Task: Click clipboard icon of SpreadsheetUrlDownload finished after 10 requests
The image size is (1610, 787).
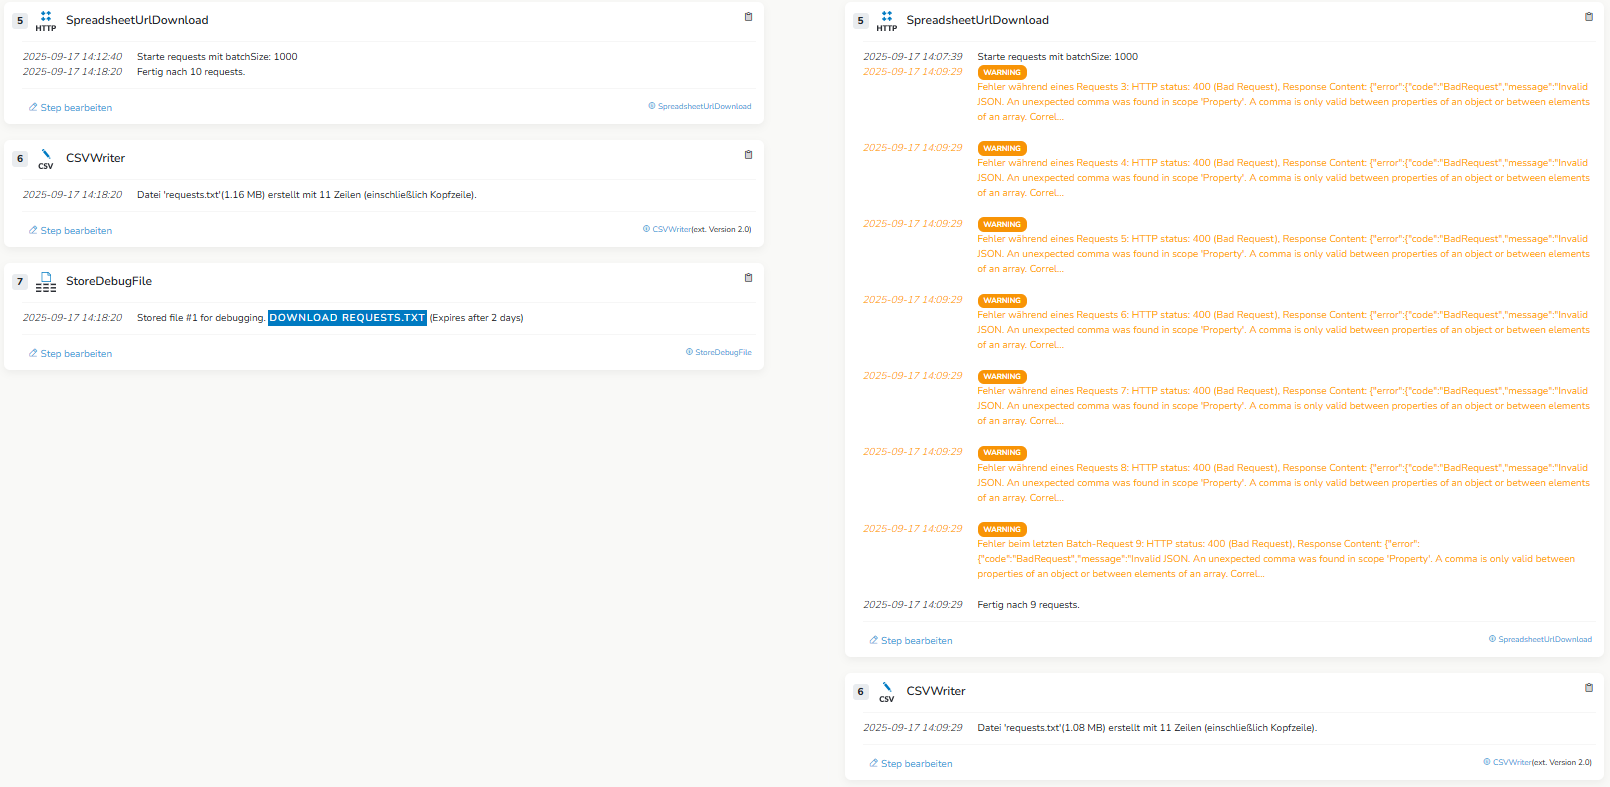Action: pos(748,17)
